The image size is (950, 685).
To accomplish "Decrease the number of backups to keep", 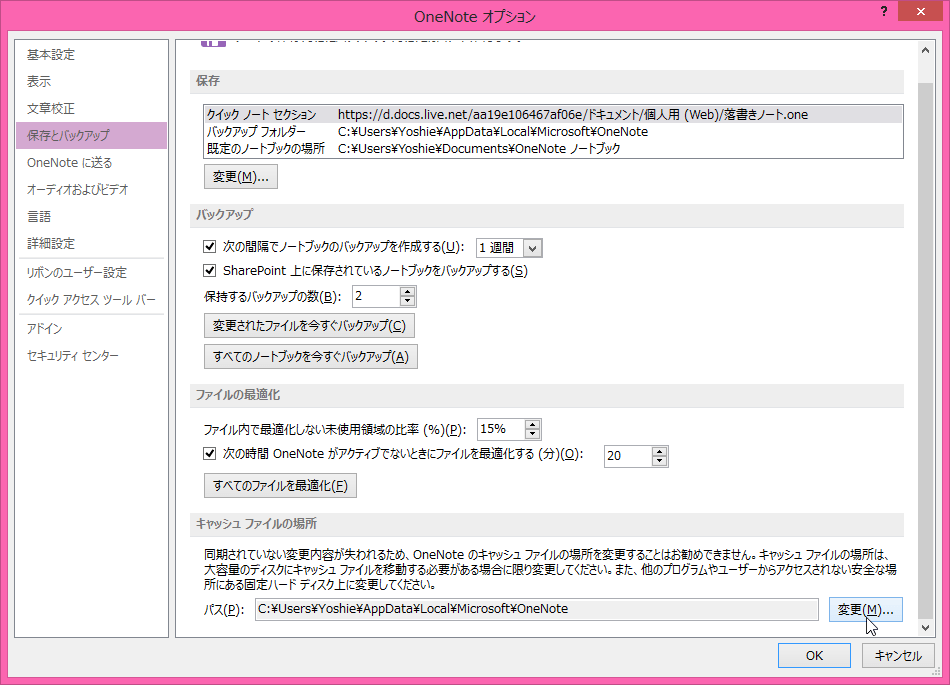I will [408, 301].
